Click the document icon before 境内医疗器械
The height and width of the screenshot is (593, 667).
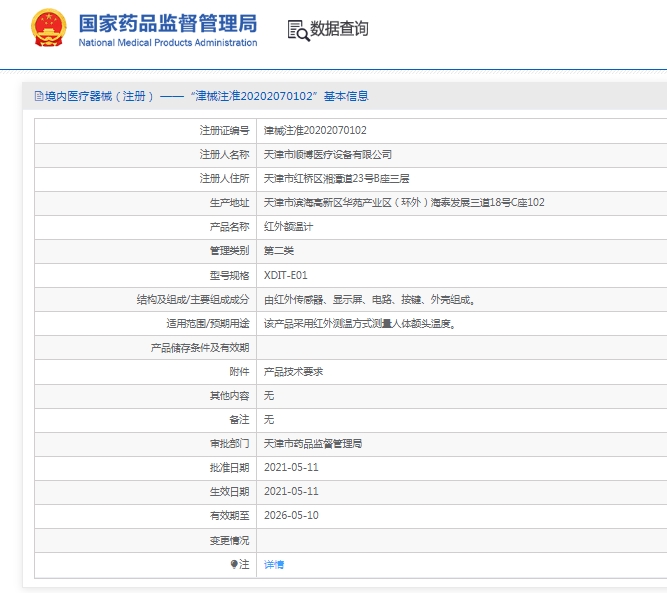39,96
